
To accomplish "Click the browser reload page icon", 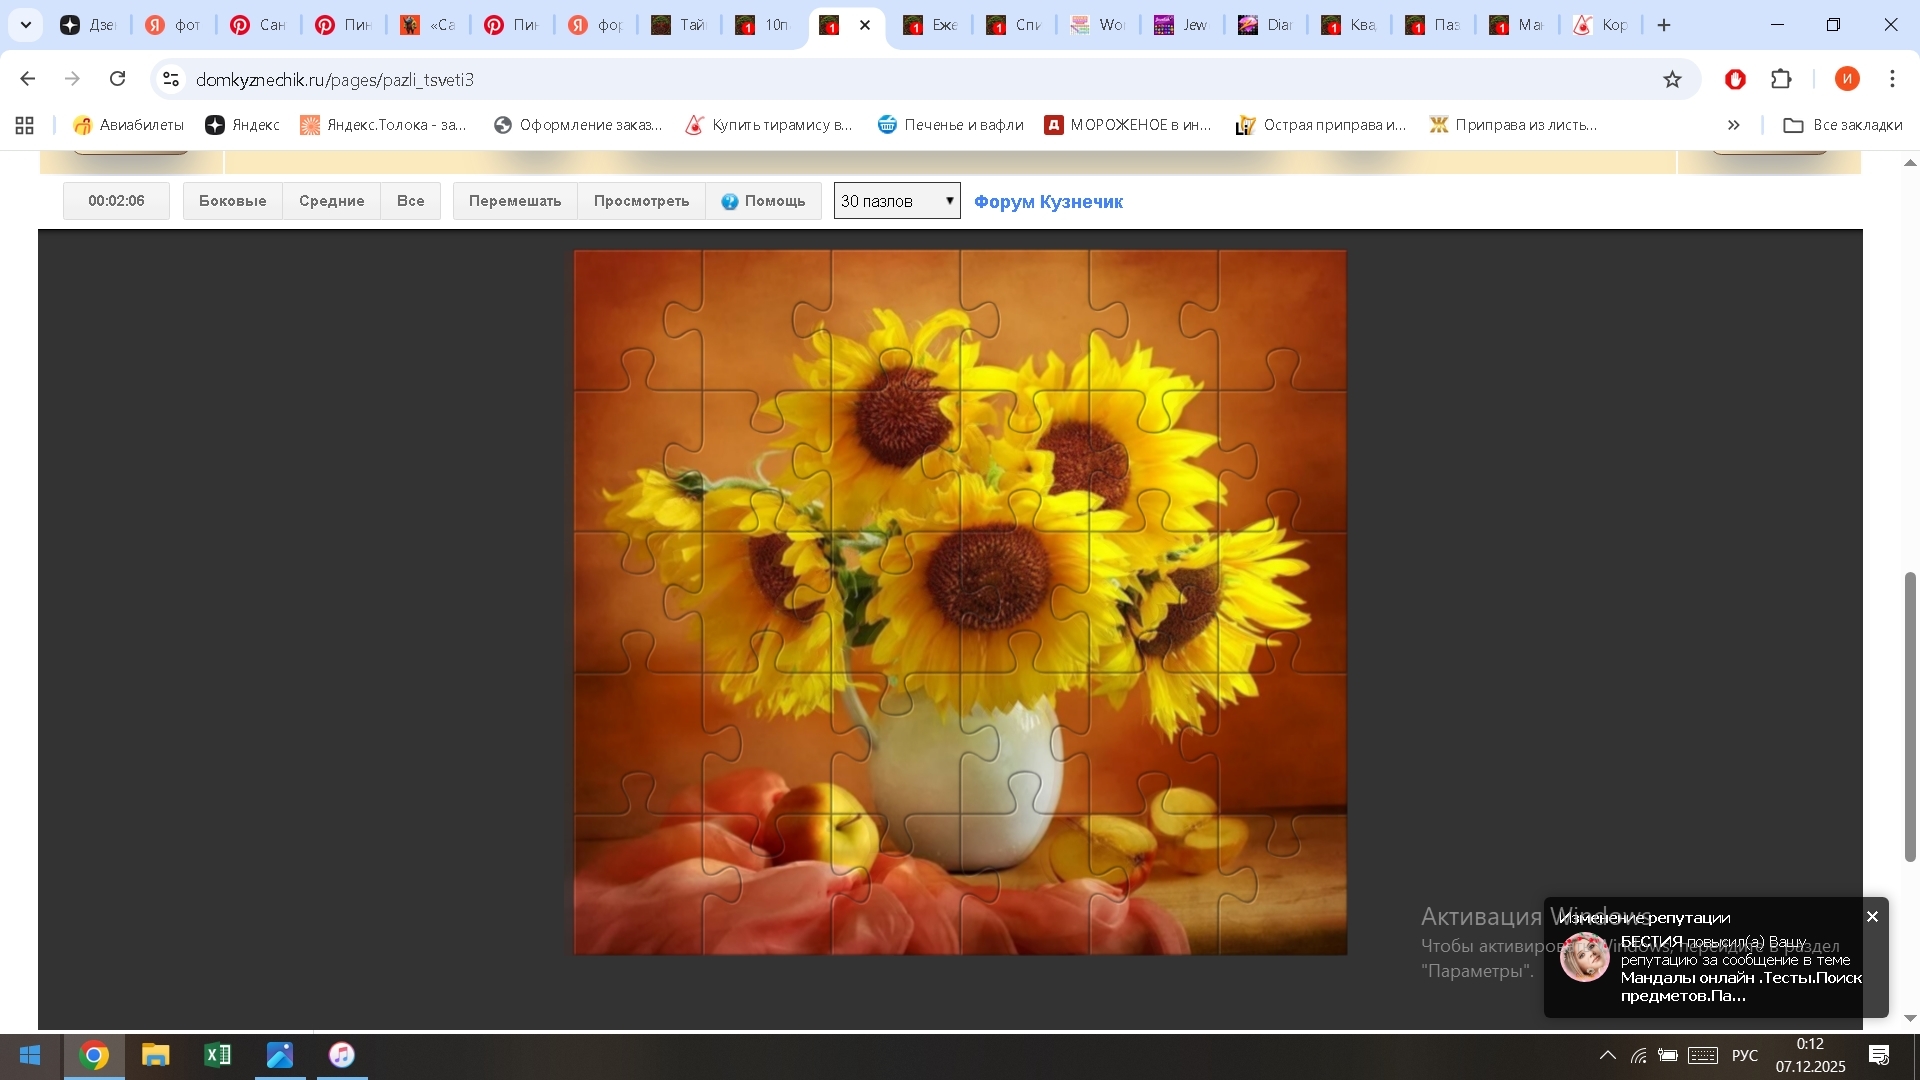I will [x=118, y=79].
